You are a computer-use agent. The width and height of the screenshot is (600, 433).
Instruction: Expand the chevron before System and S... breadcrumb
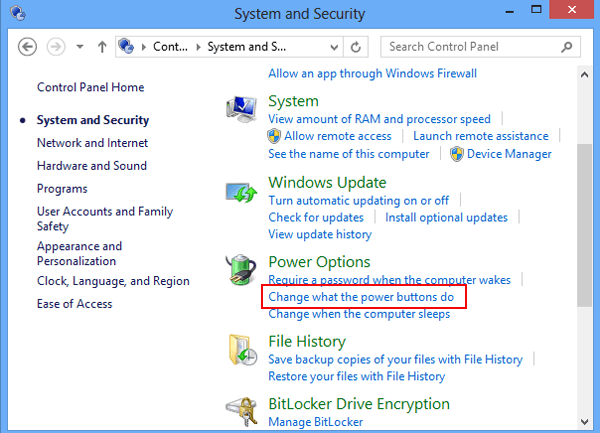(198, 47)
